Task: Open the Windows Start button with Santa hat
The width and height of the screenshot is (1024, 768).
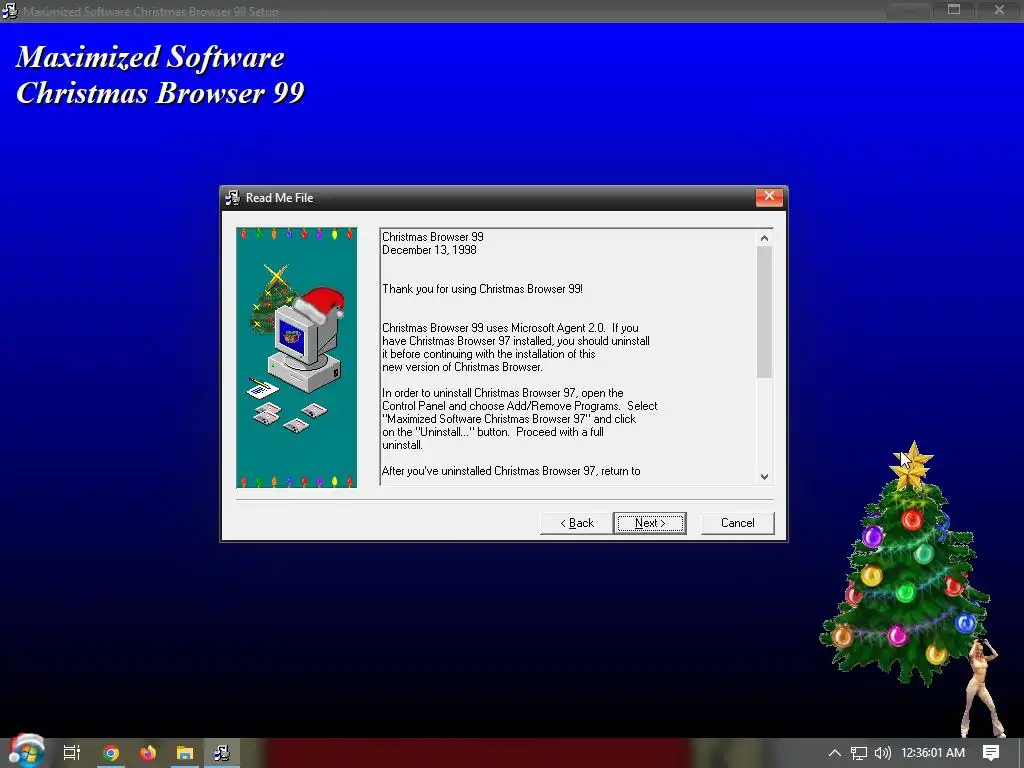Action: 25,752
